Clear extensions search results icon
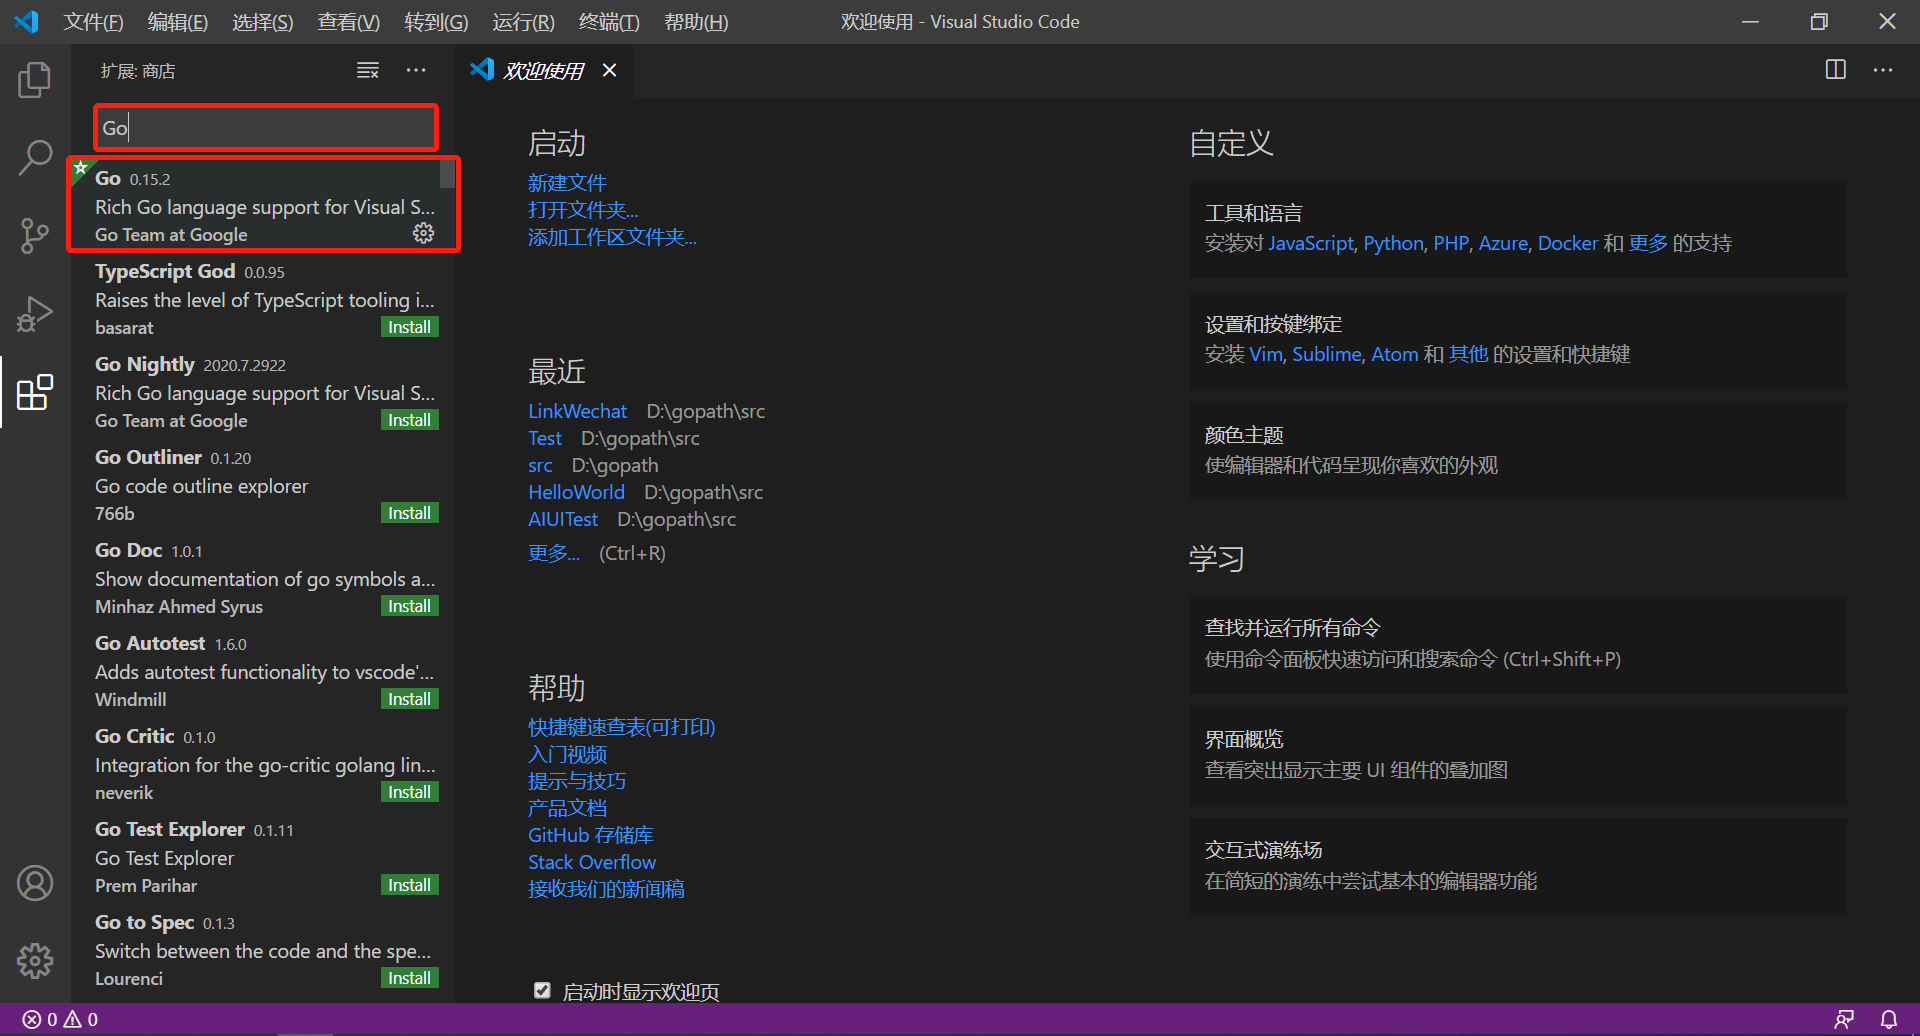Image resolution: width=1920 pixels, height=1036 pixels. [368, 70]
